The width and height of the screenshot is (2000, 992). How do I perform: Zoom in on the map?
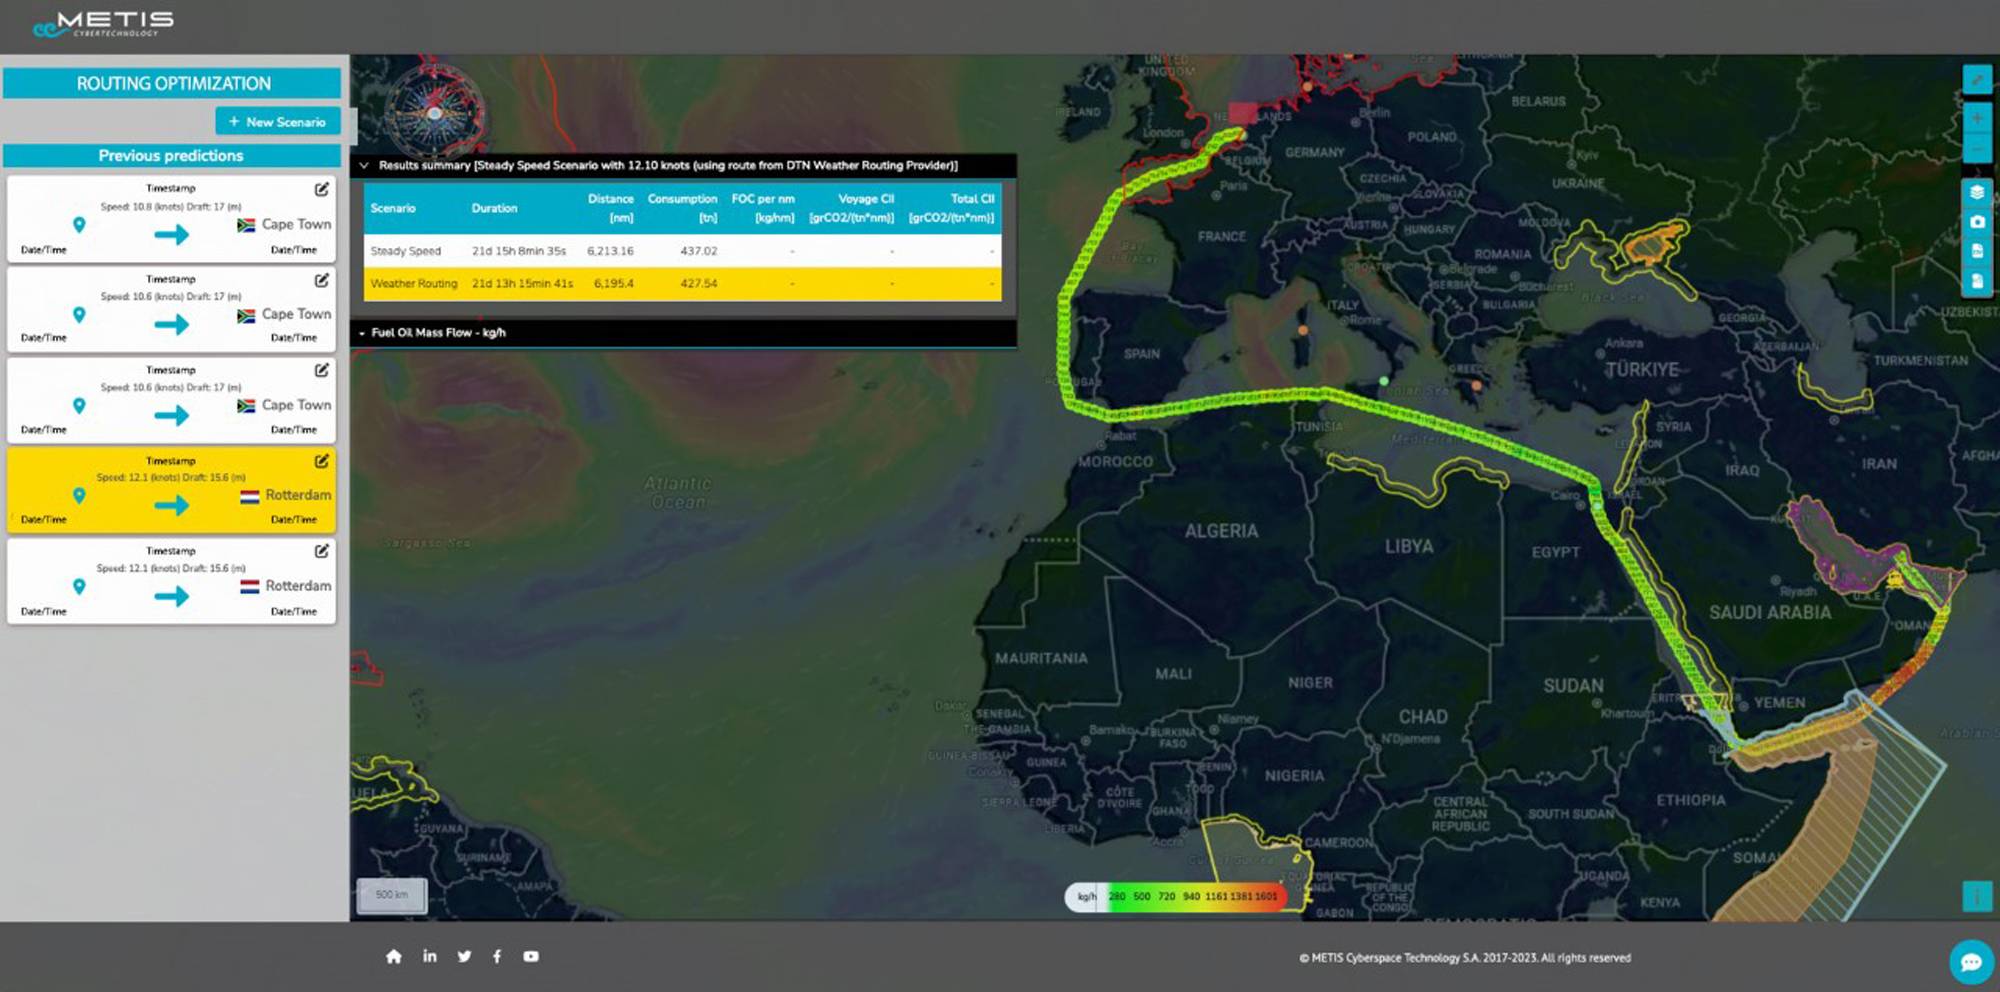click(1977, 119)
